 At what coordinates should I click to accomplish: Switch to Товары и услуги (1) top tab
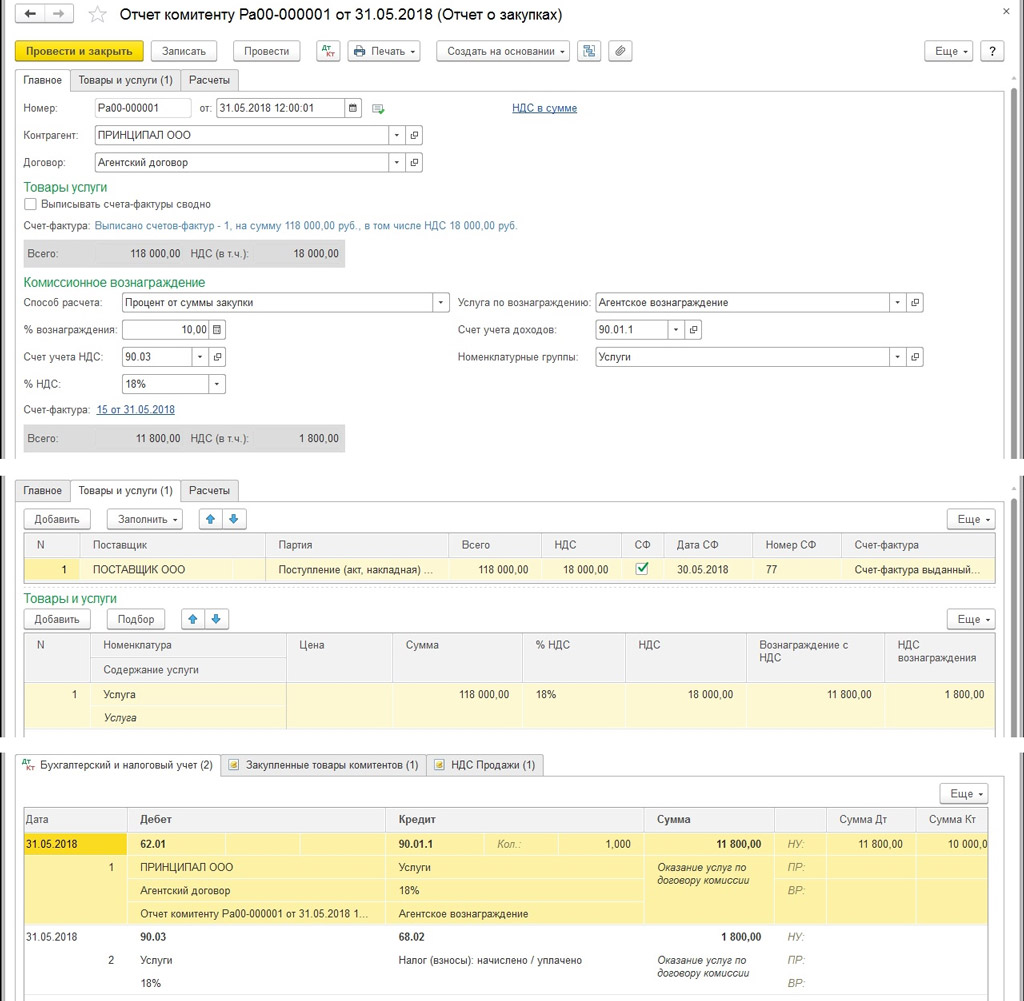pos(125,80)
